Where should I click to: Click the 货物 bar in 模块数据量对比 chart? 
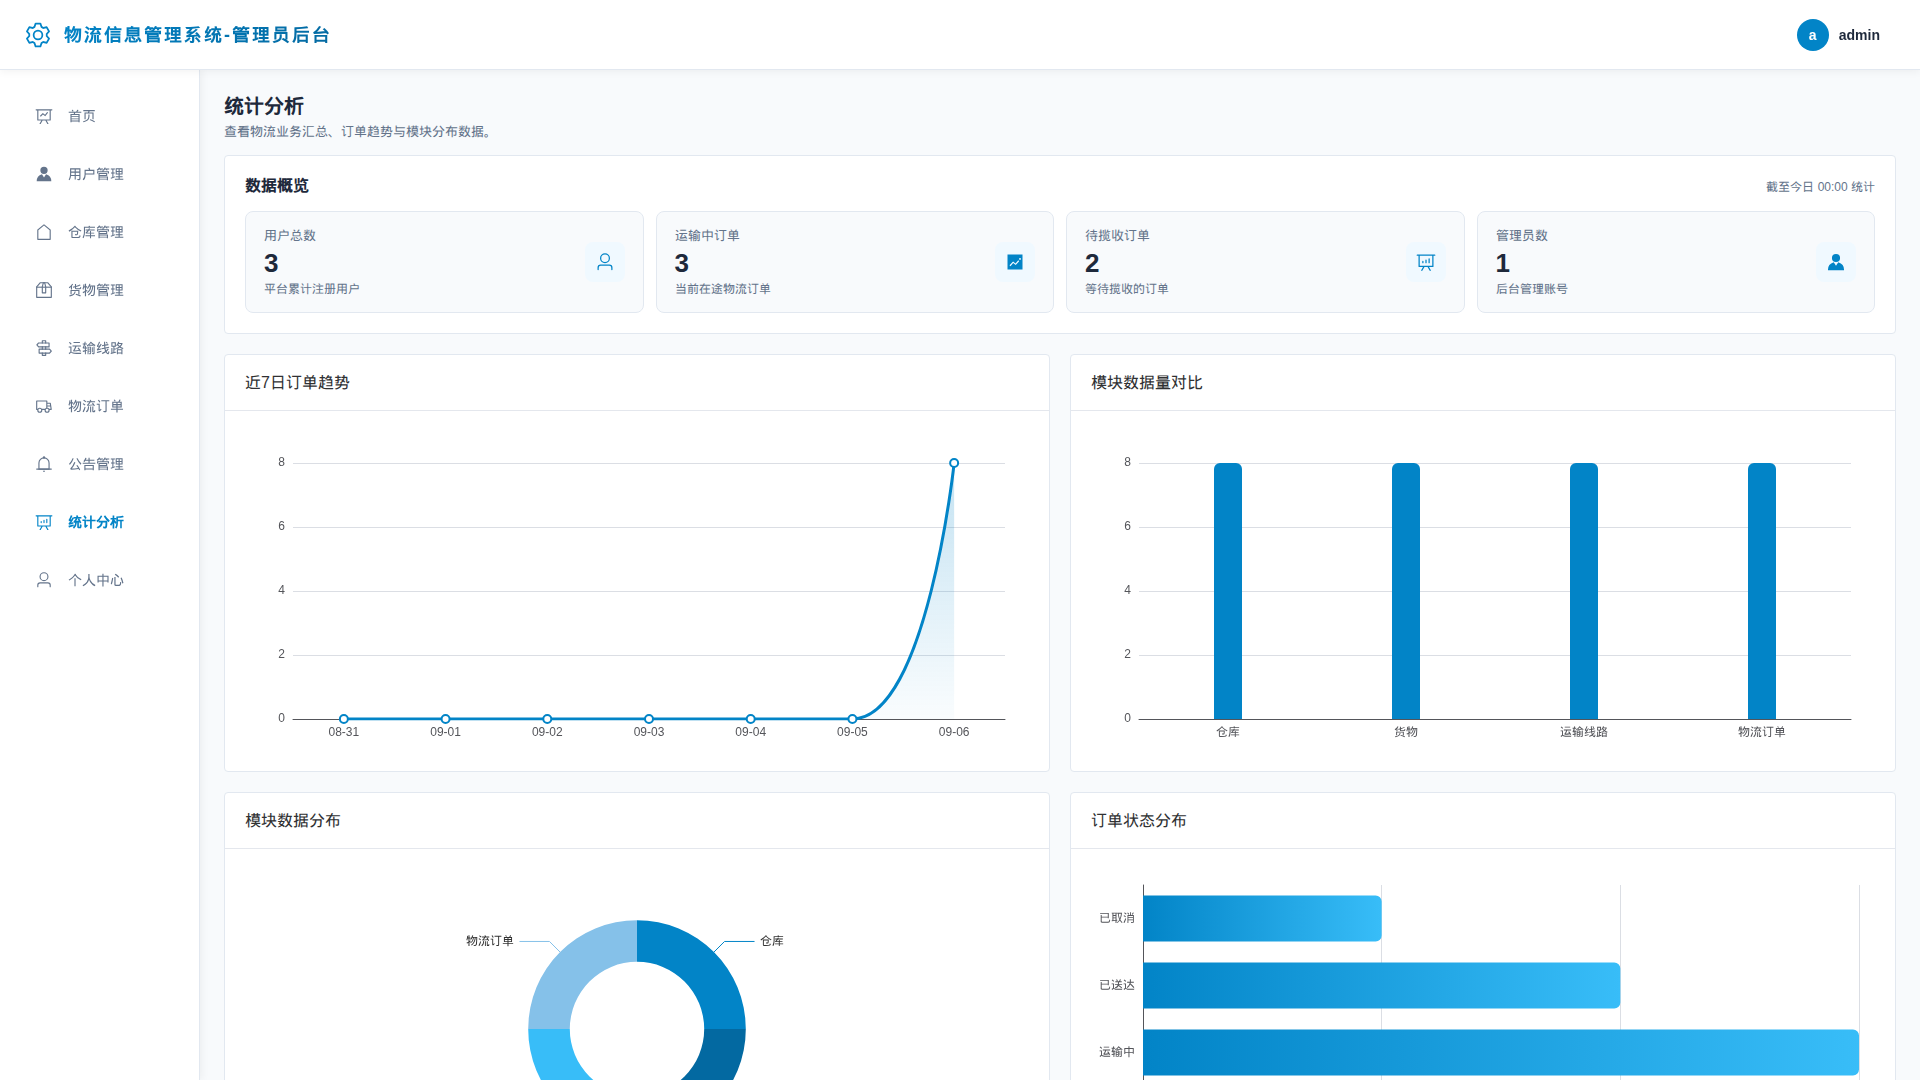[1406, 591]
